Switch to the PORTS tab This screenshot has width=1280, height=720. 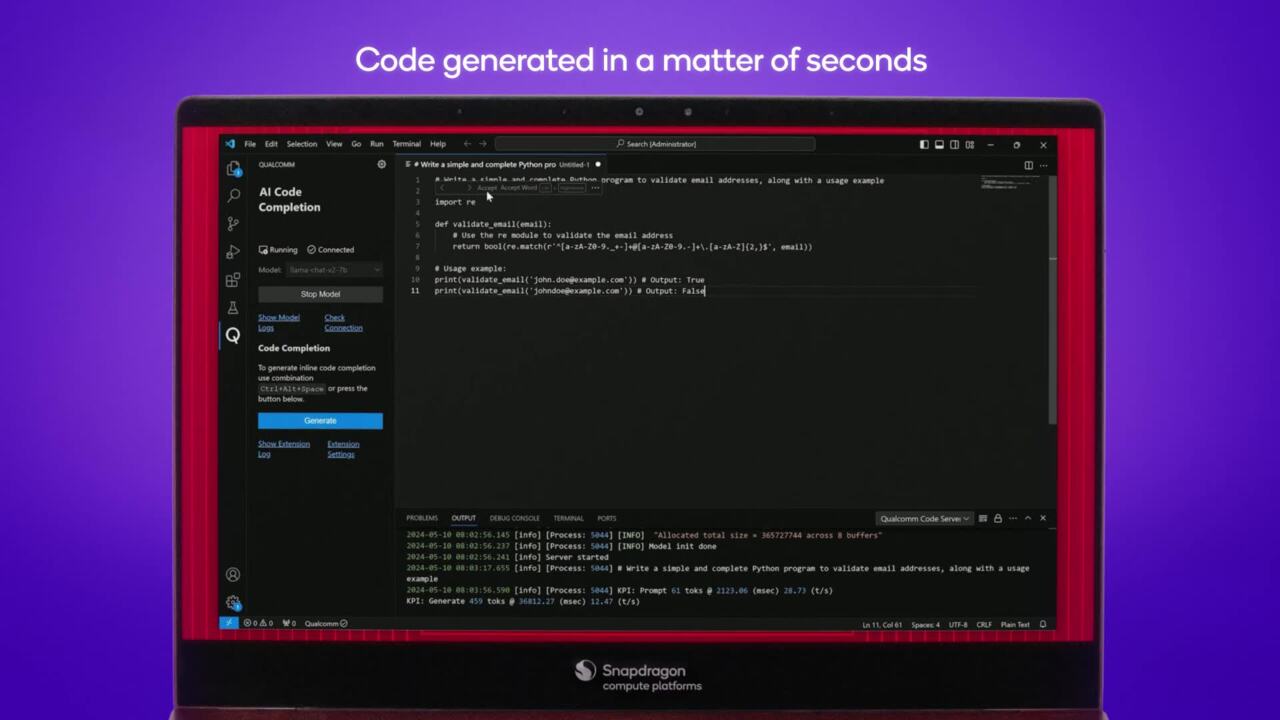click(x=607, y=518)
